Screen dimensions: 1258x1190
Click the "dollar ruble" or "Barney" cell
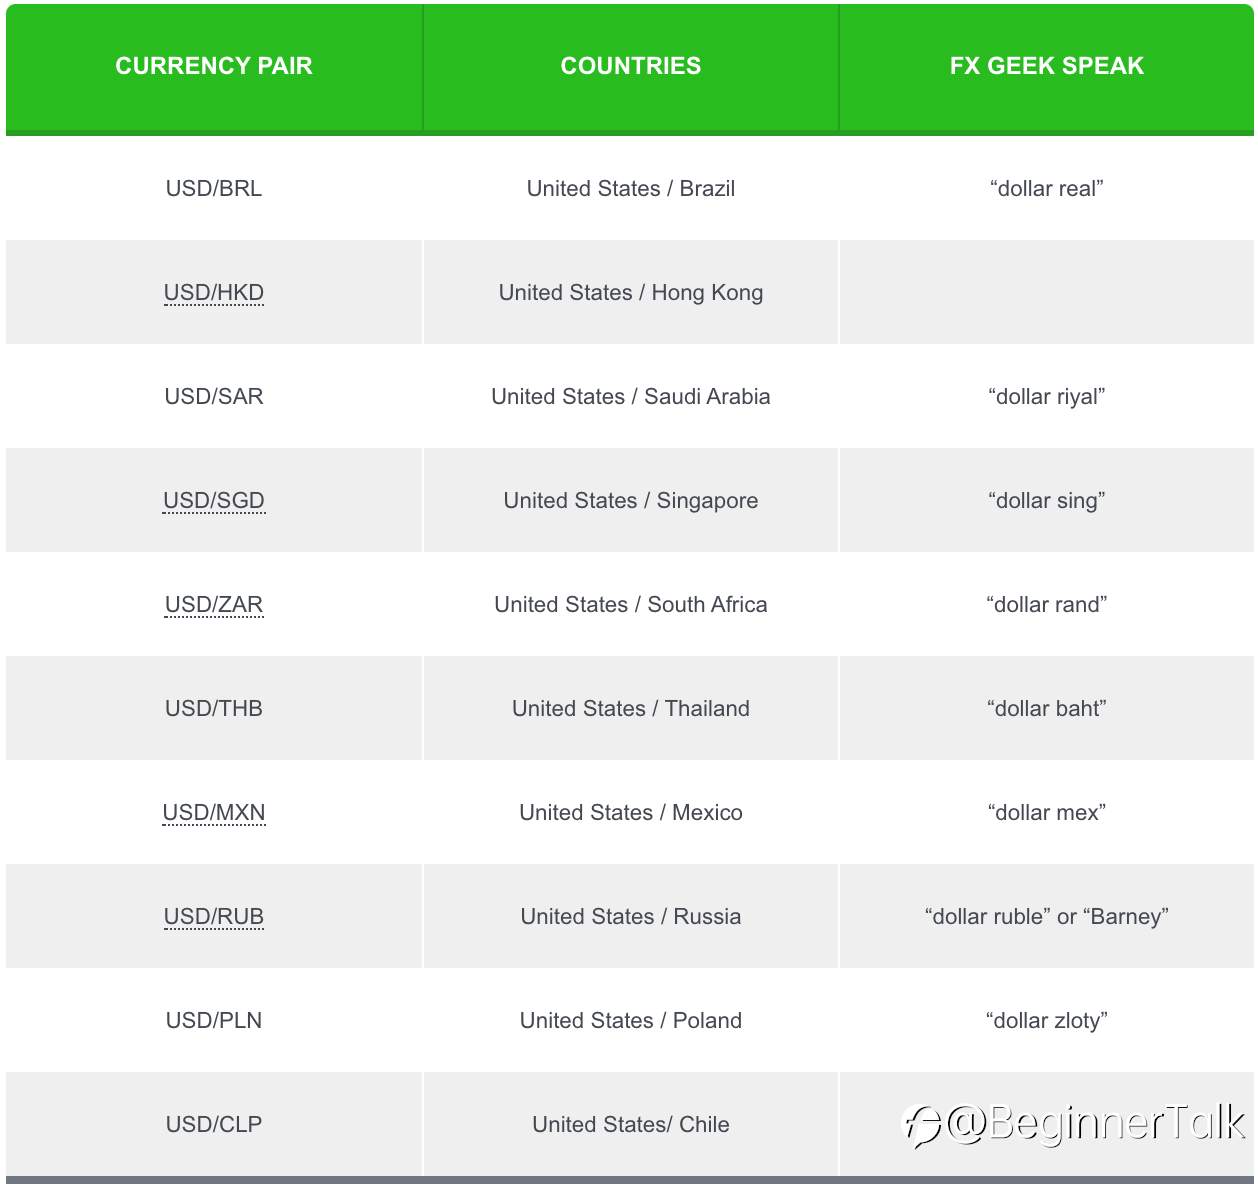1047,916
